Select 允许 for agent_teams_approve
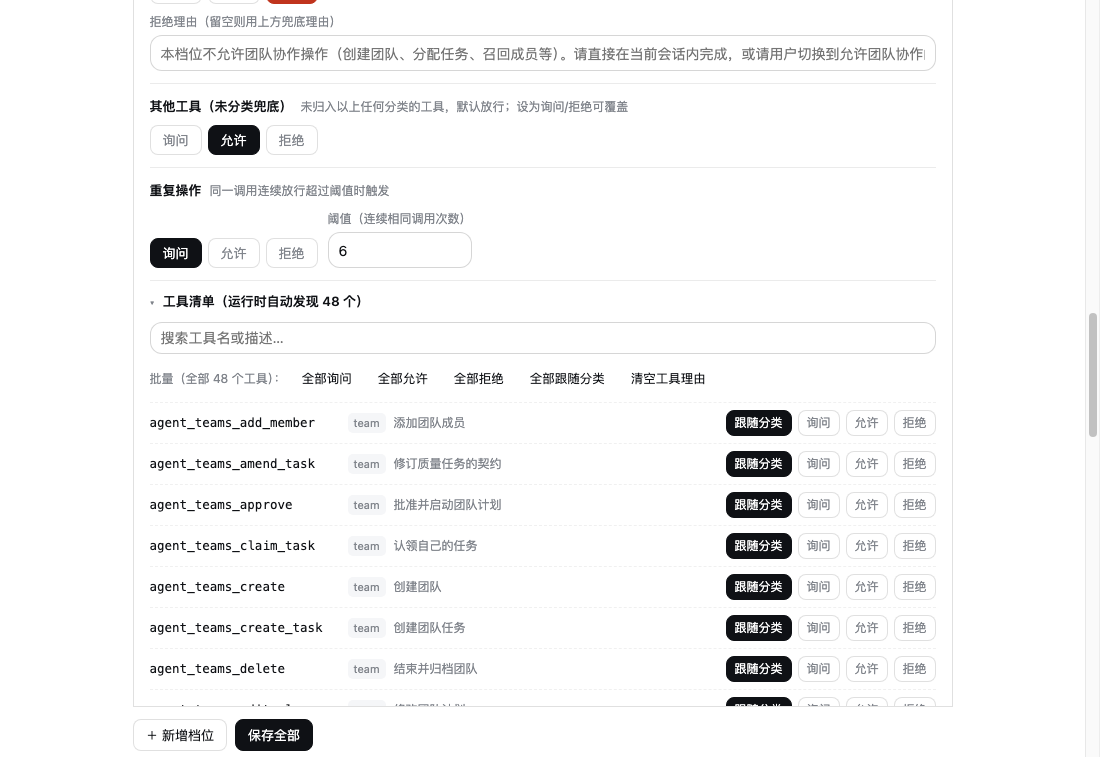This screenshot has width=1100, height=757. click(866, 505)
